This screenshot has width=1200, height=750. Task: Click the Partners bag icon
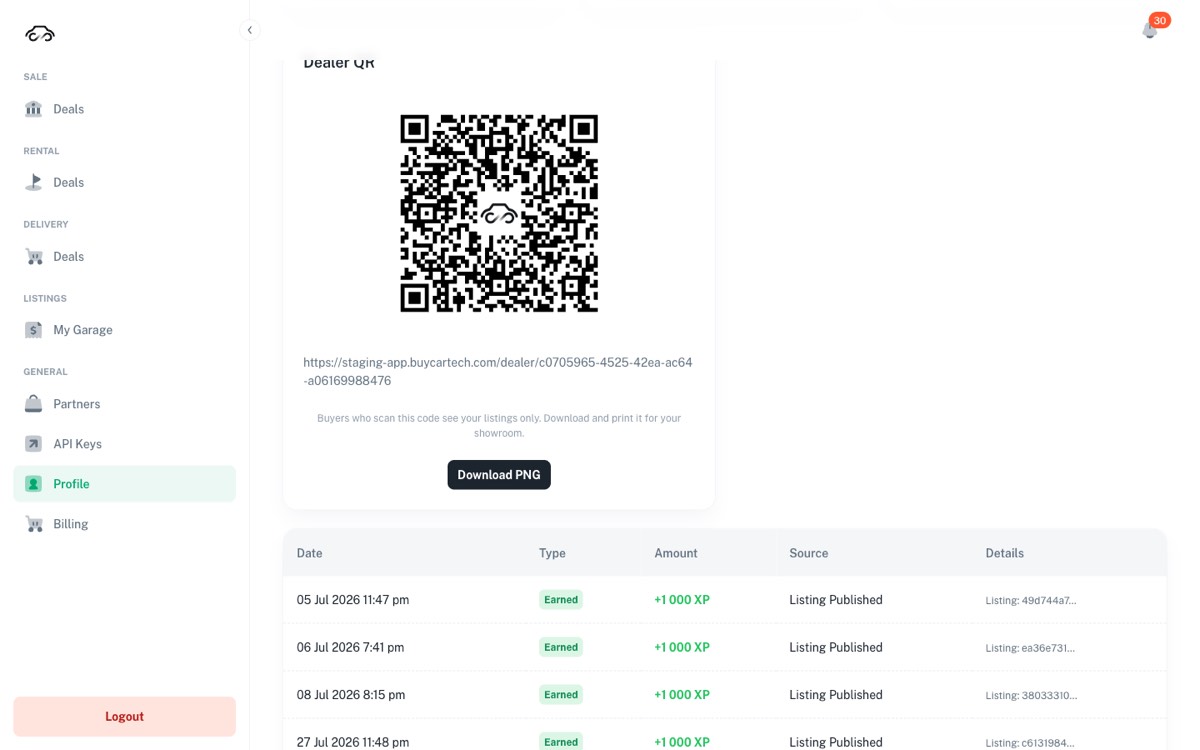tap(34, 404)
